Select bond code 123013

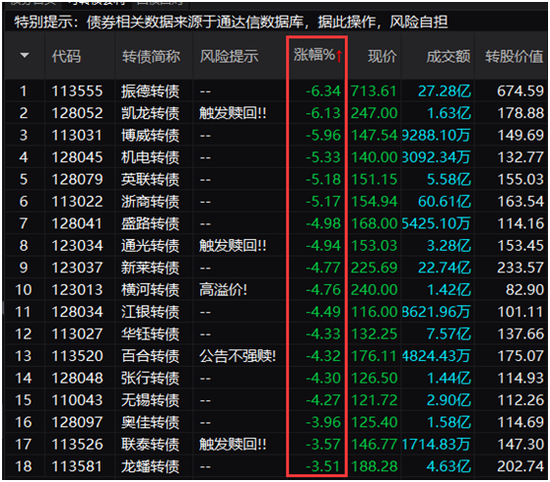point(77,290)
